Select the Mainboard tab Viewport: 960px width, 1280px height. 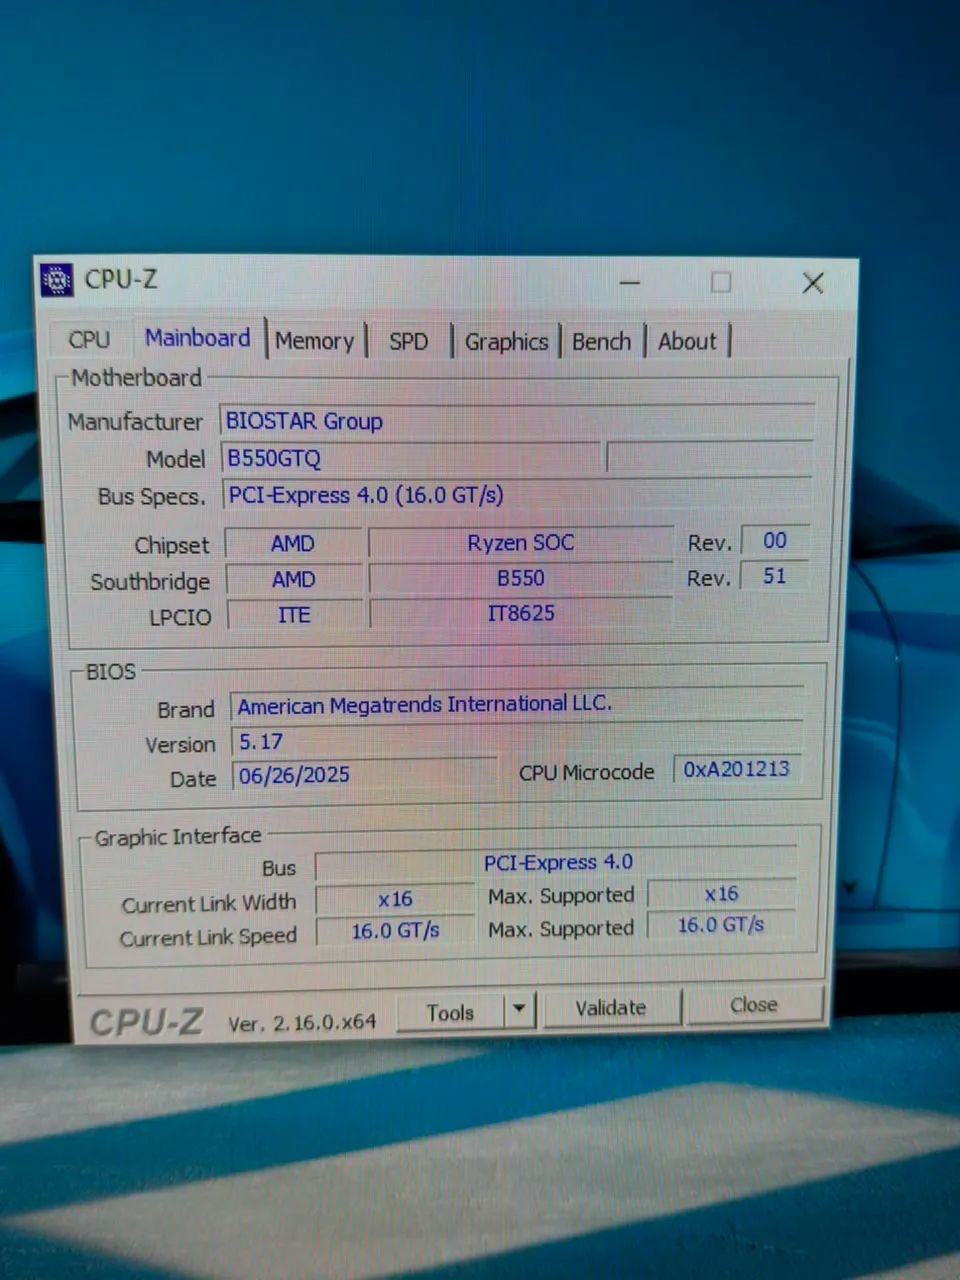(x=197, y=338)
